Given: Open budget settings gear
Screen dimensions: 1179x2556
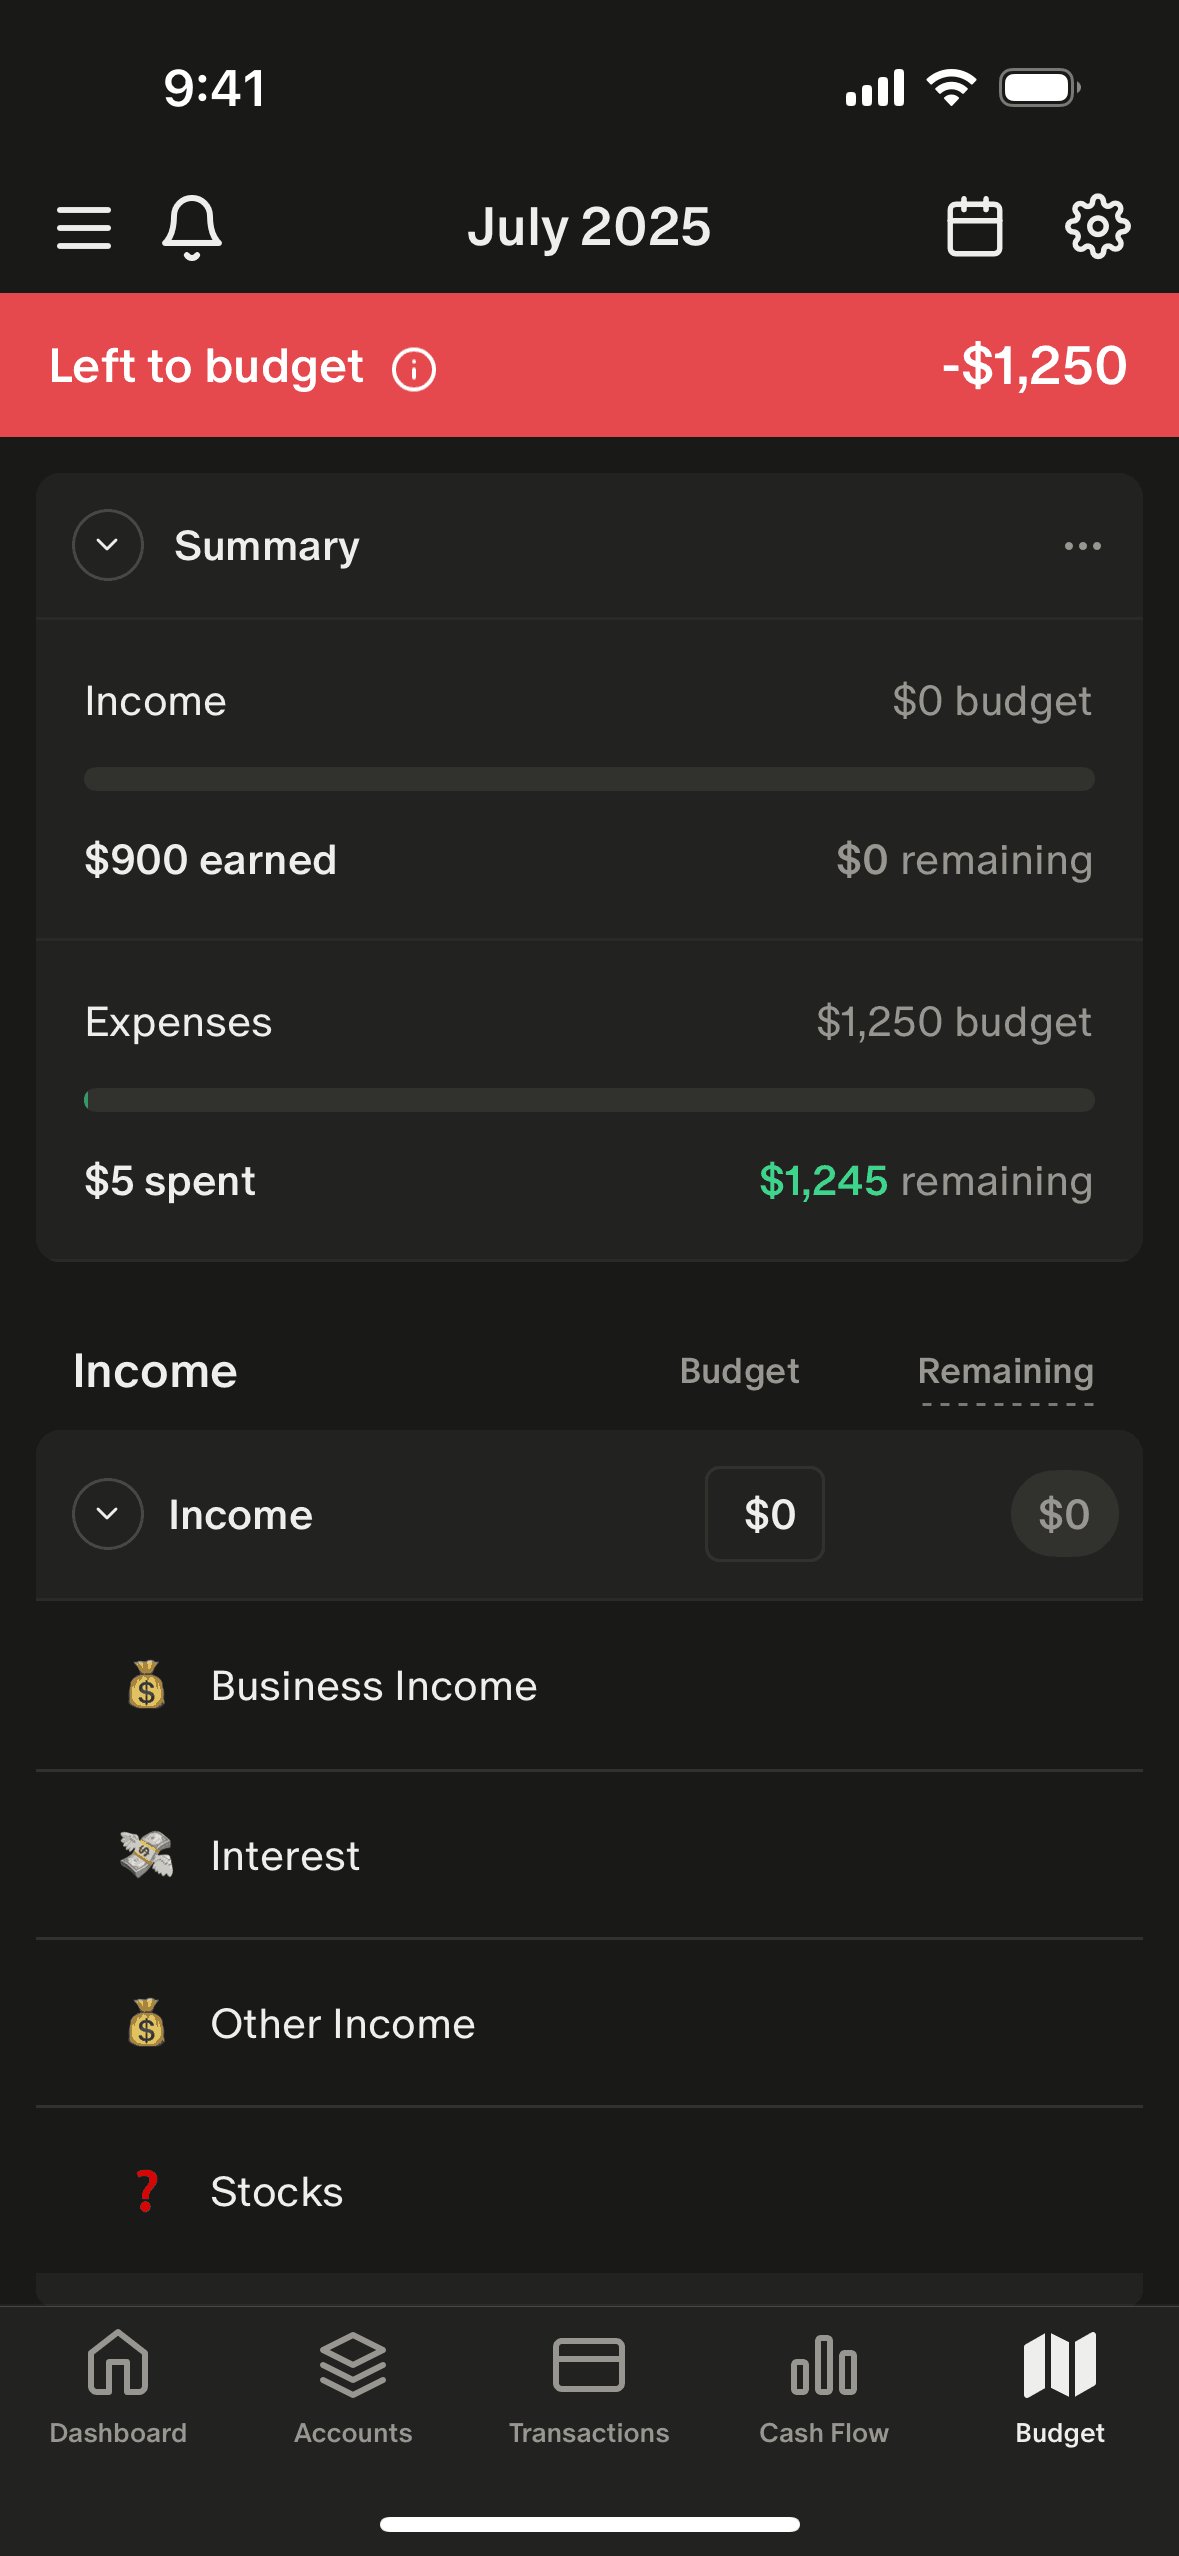Looking at the screenshot, I should (1097, 227).
